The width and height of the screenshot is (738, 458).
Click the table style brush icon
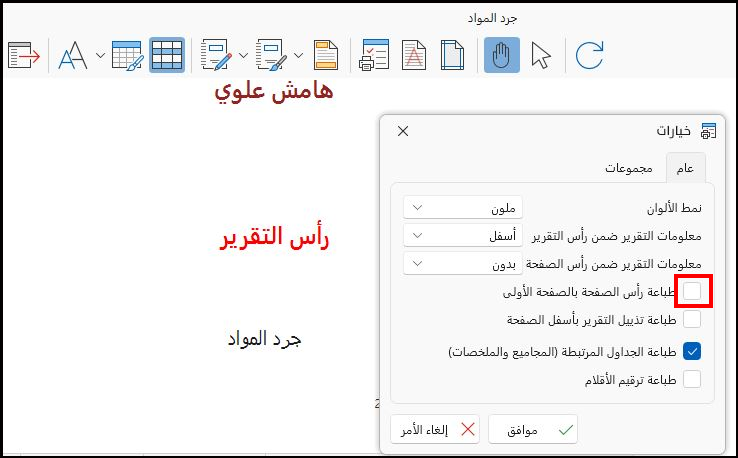[127, 55]
